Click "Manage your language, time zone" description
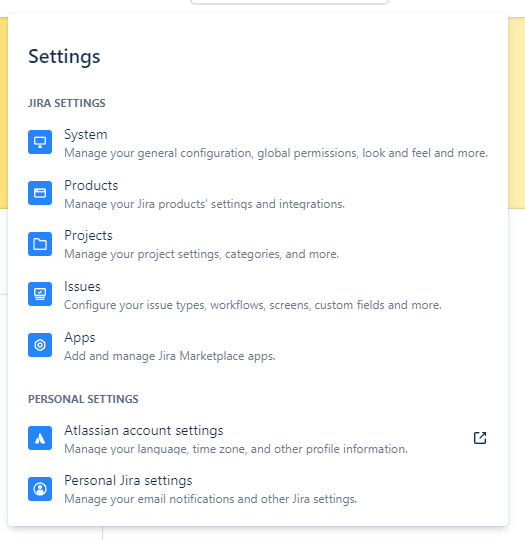Image resolution: width=525 pixels, height=540 pixels. pyautogui.click(x=236, y=449)
